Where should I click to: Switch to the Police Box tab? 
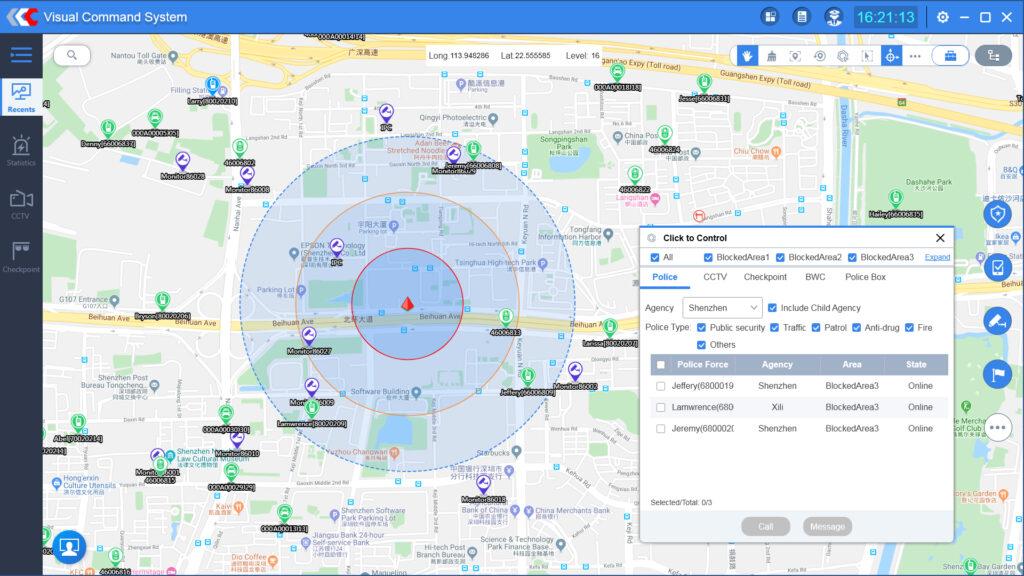[865, 277]
